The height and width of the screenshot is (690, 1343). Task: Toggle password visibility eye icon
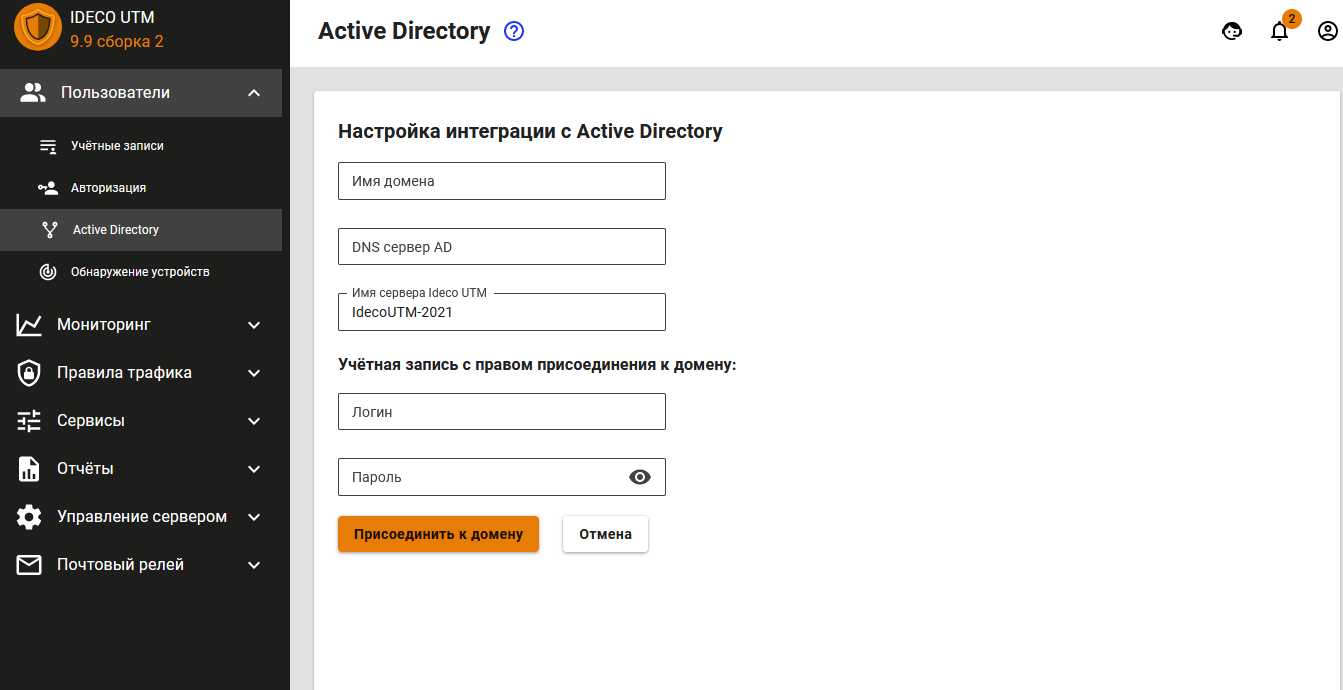[640, 477]
